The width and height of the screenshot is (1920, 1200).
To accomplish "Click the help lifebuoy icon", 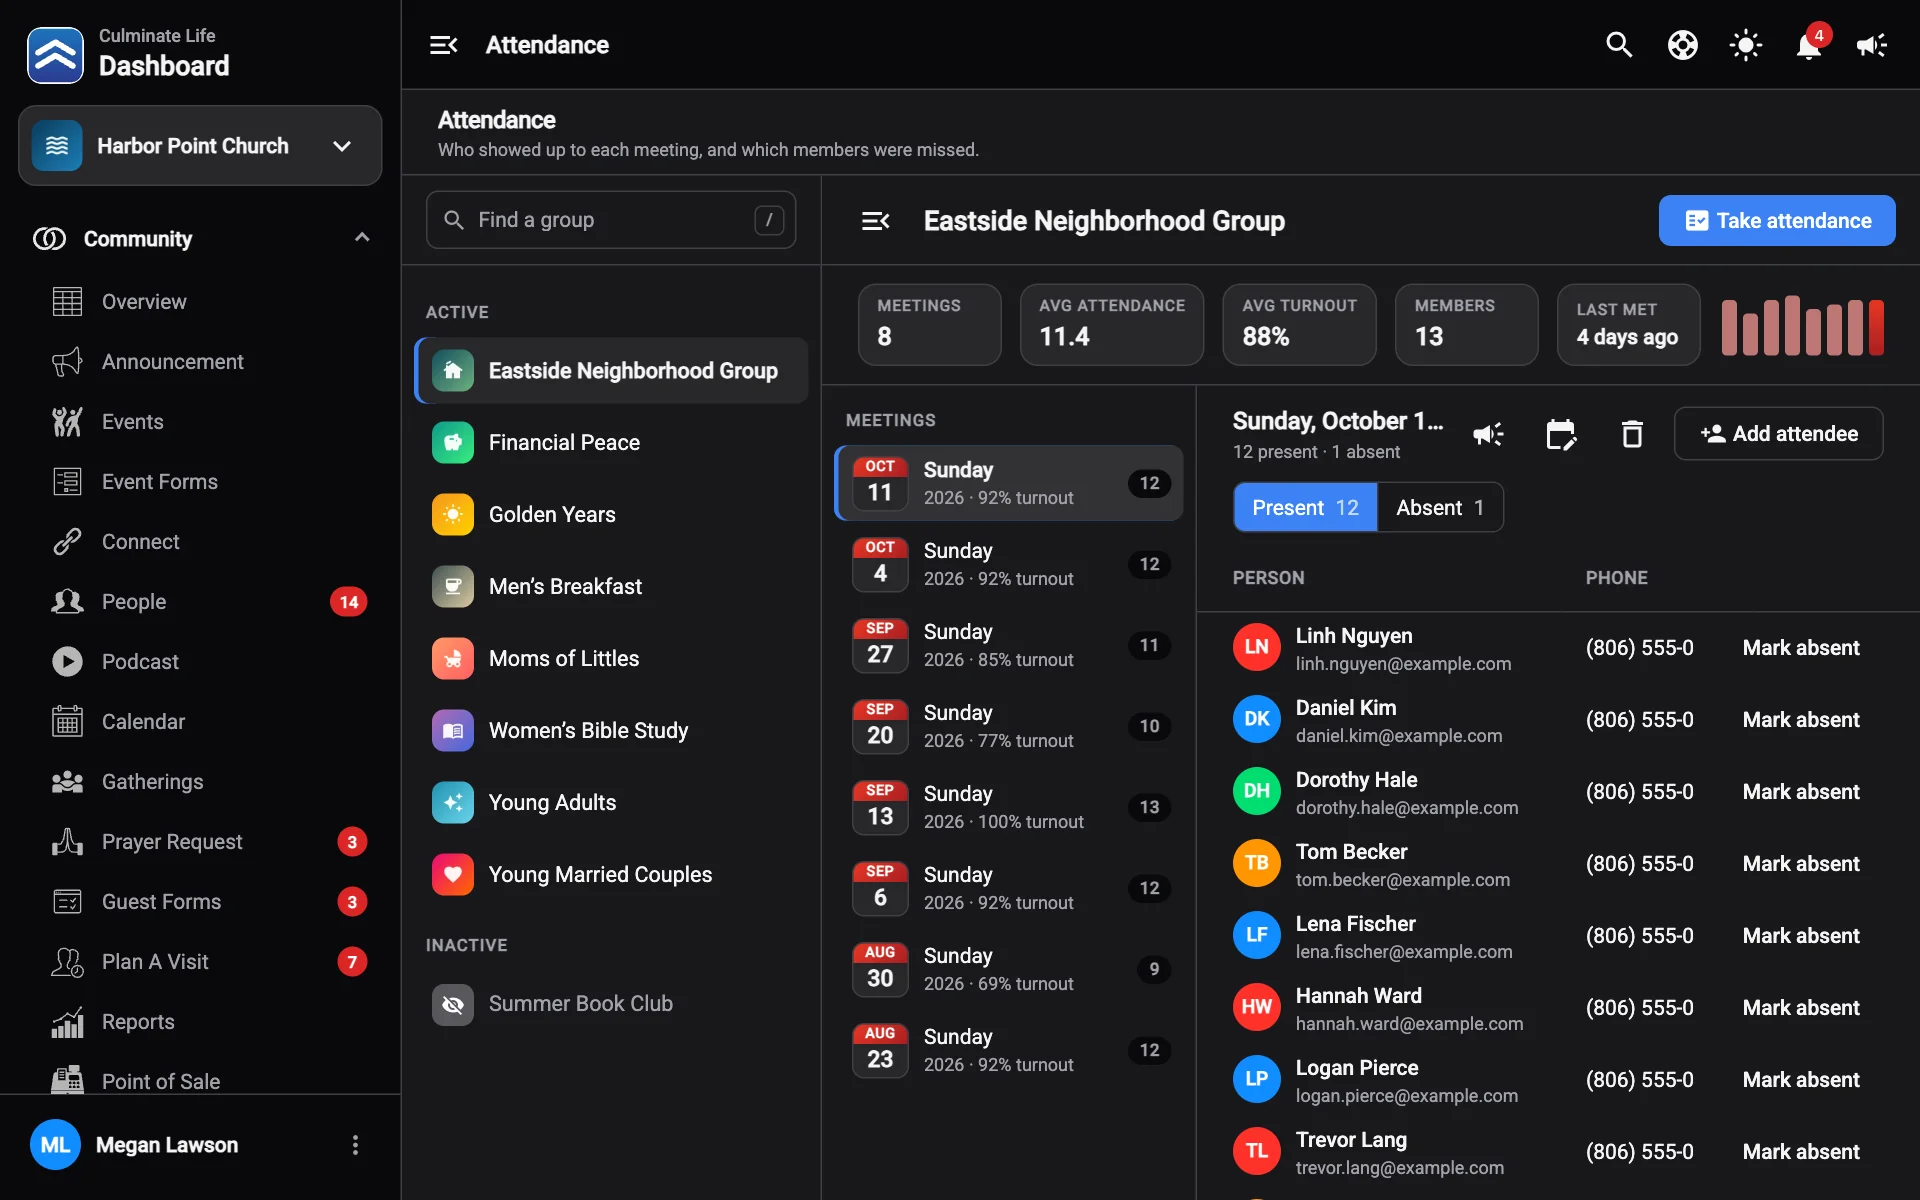I will coord(1682,45).
